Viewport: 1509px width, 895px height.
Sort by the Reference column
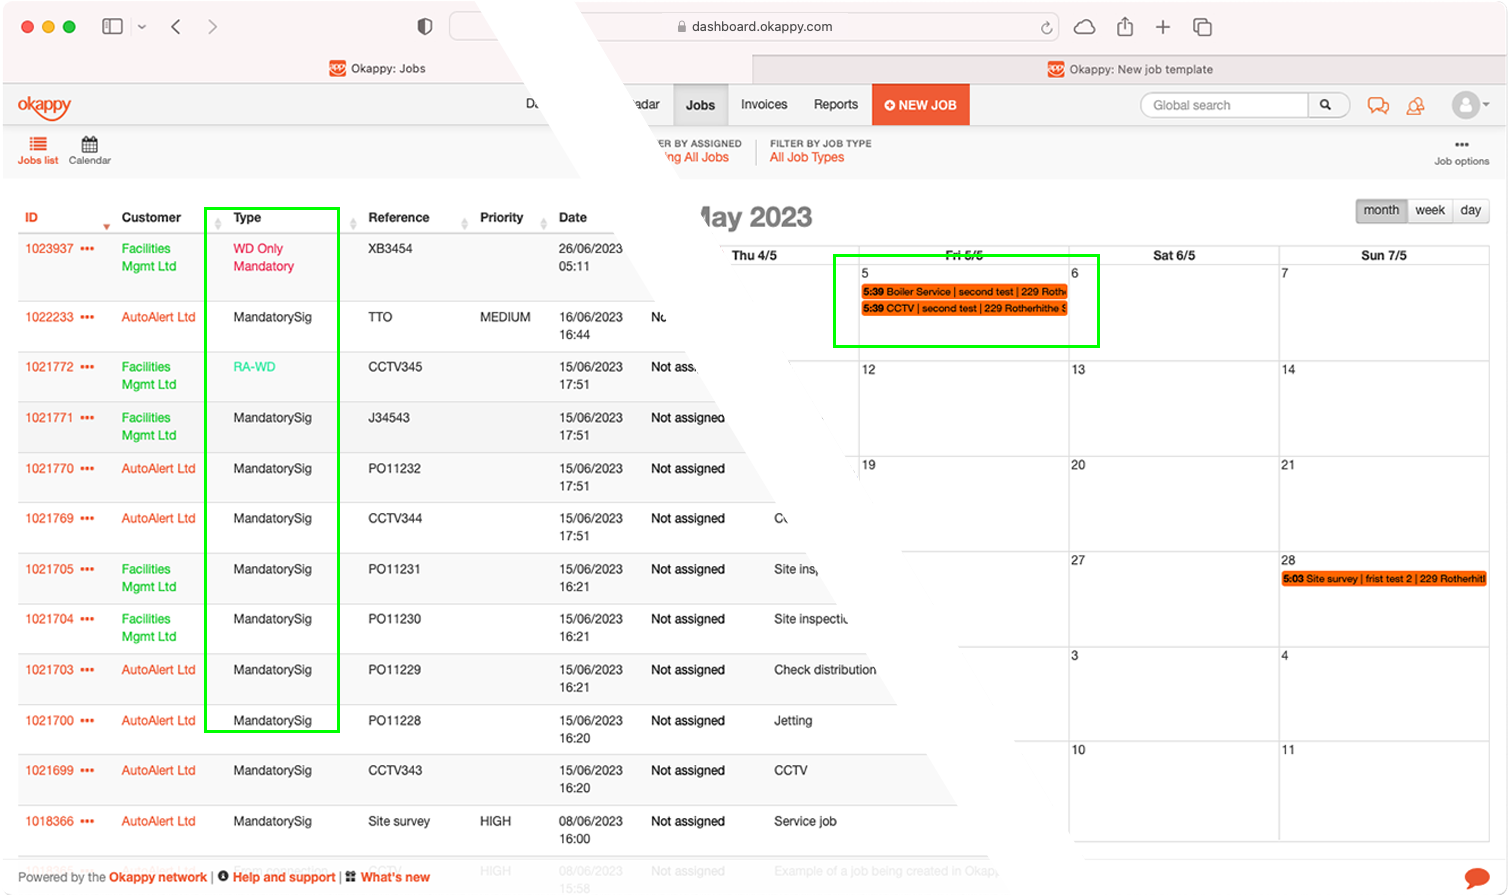coord(398,218)
